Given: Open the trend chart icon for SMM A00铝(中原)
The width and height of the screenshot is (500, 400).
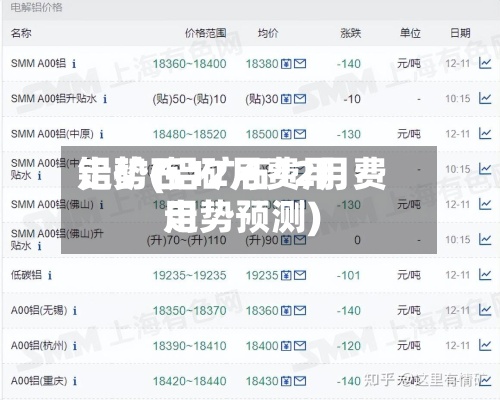Looking at the screenshot, I should coord(485,134).
